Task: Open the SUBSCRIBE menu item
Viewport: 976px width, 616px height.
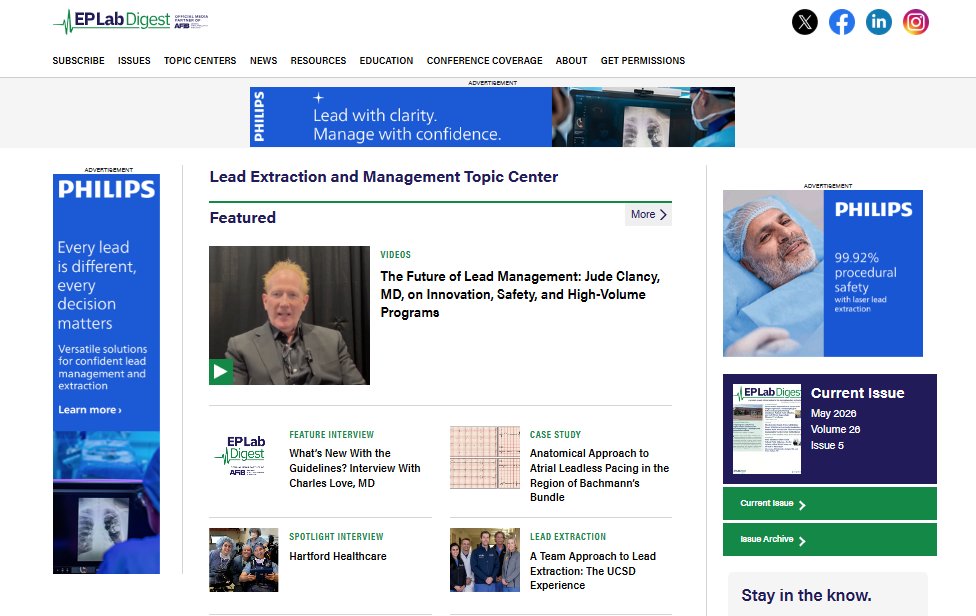Action: [x=78, y=60]
